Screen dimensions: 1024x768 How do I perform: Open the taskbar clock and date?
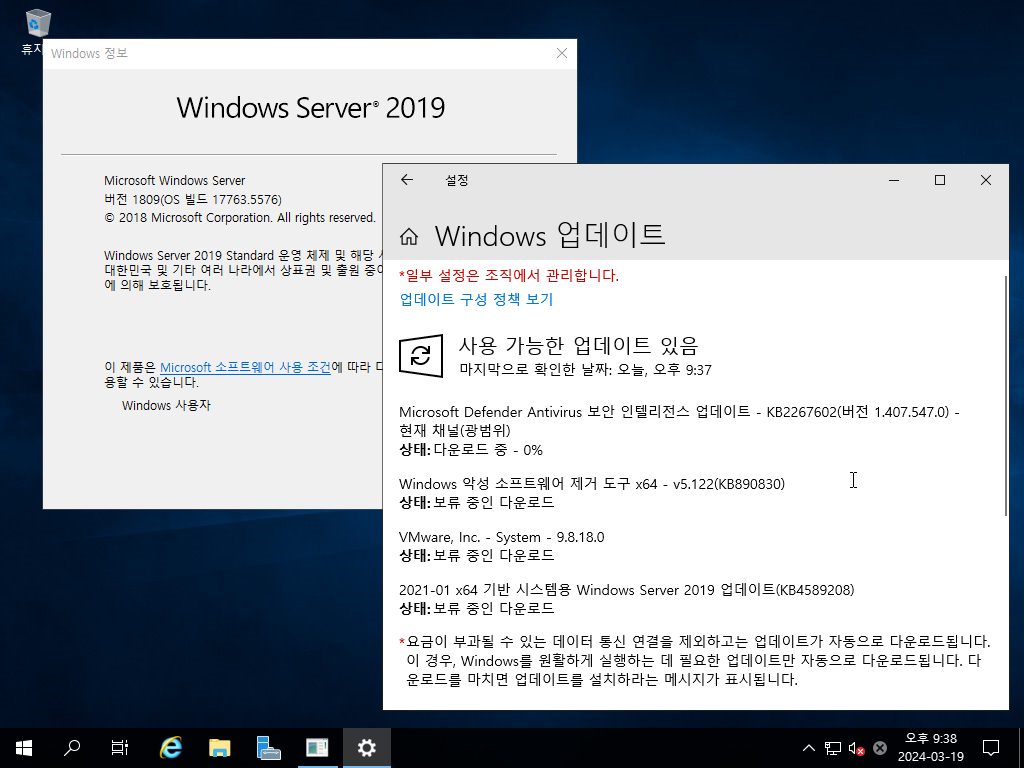click(931, 748)
